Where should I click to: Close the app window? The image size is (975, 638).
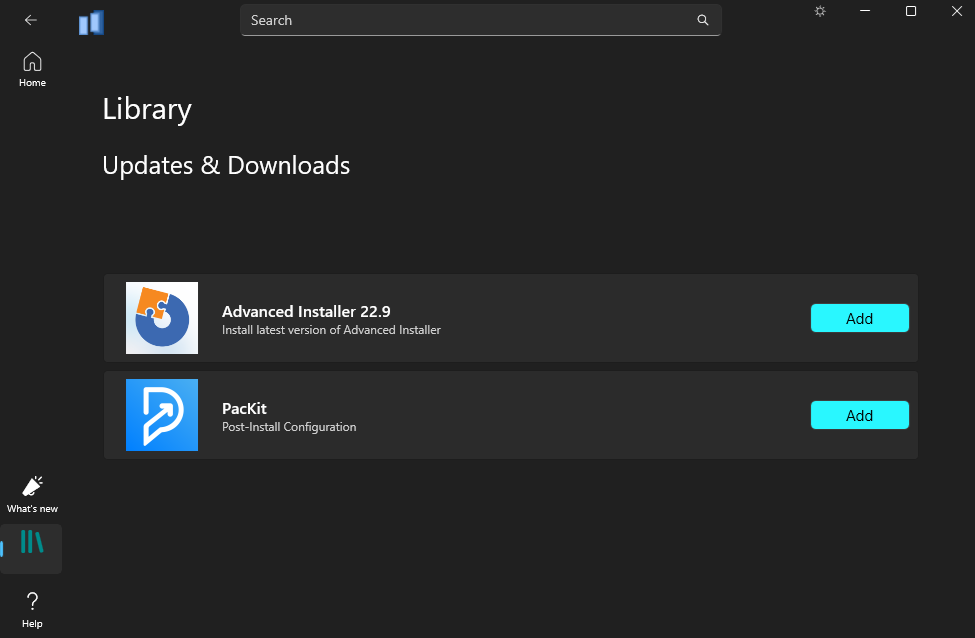click(x=956, y=11)
